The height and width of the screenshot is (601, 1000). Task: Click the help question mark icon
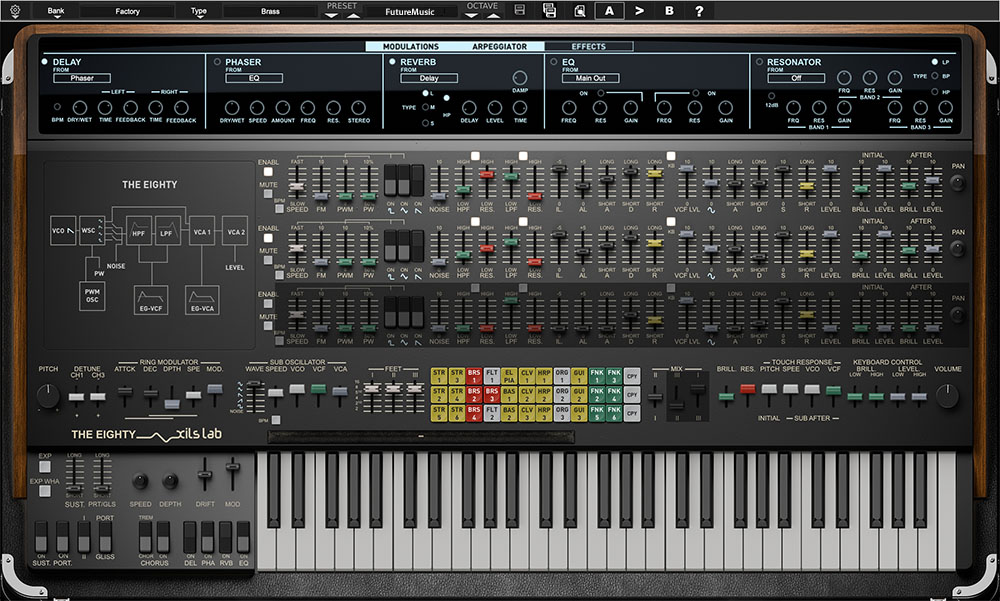click(x=699, y=11)
